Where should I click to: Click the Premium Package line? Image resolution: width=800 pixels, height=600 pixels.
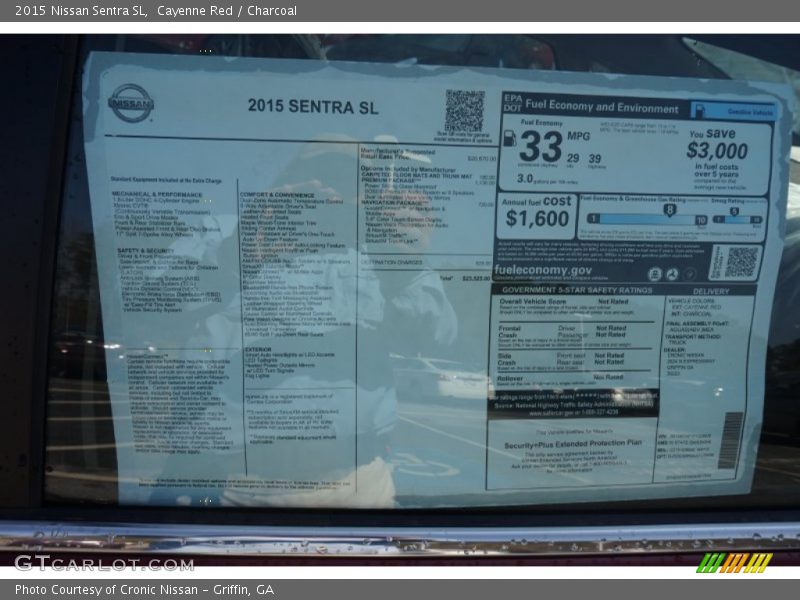pyautogui.click(x=391, y=181)
